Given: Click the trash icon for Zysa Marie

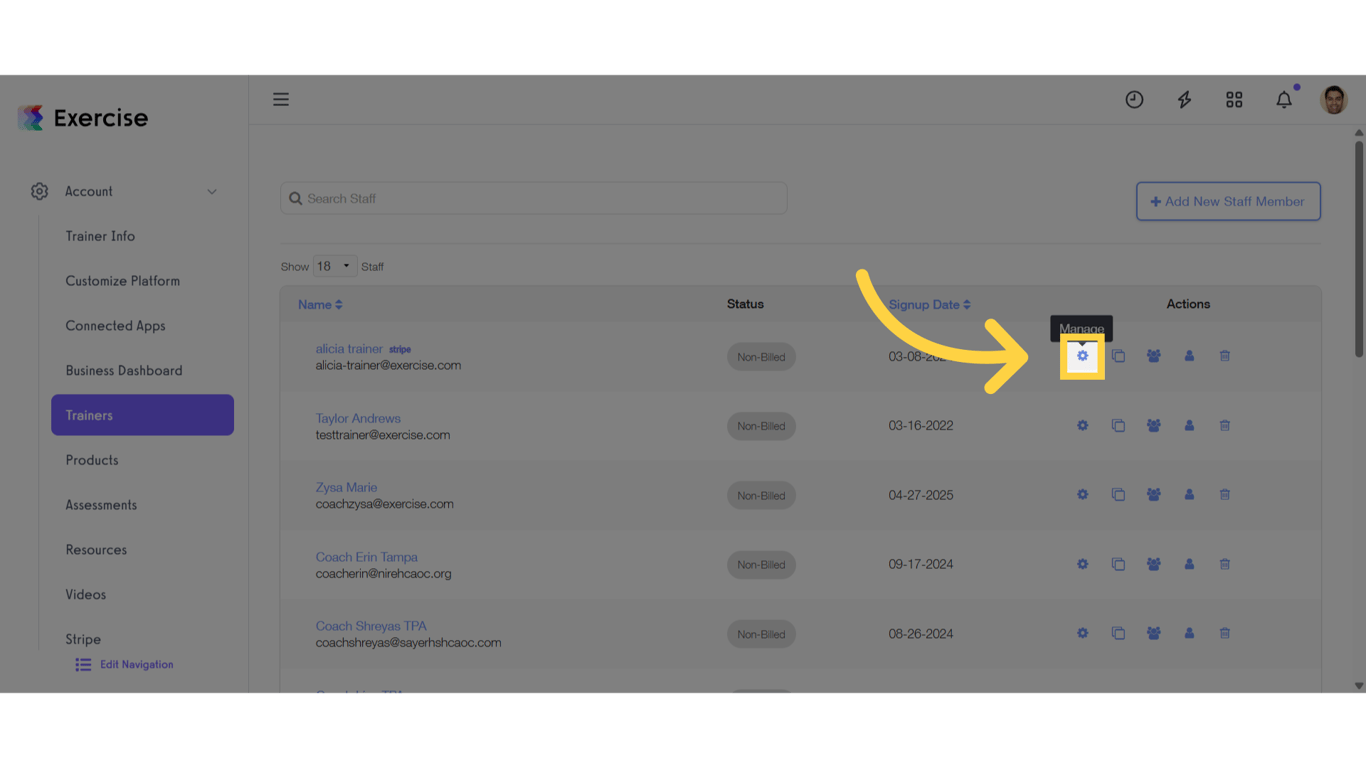Looking at the screenshot, I should tap(1225, 494).
